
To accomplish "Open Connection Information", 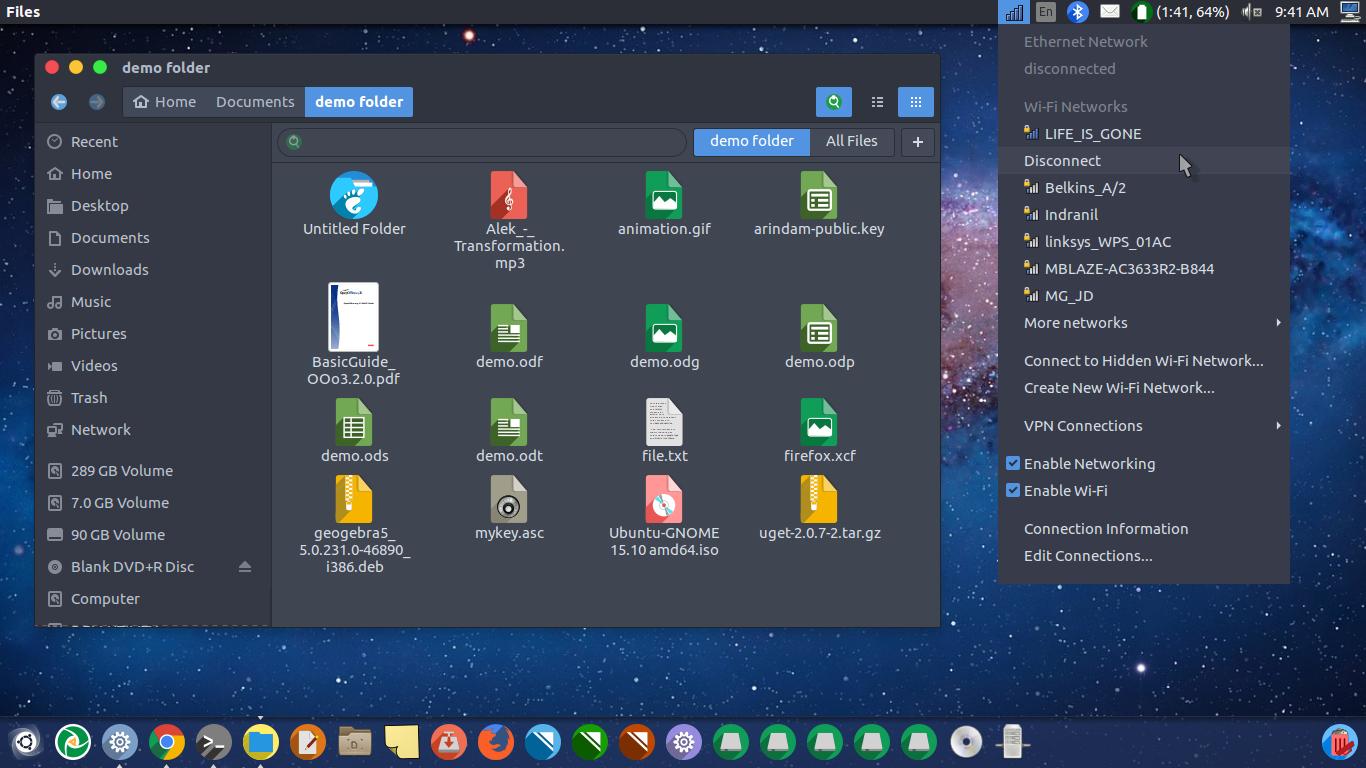I will click(x=1106, y=528).
